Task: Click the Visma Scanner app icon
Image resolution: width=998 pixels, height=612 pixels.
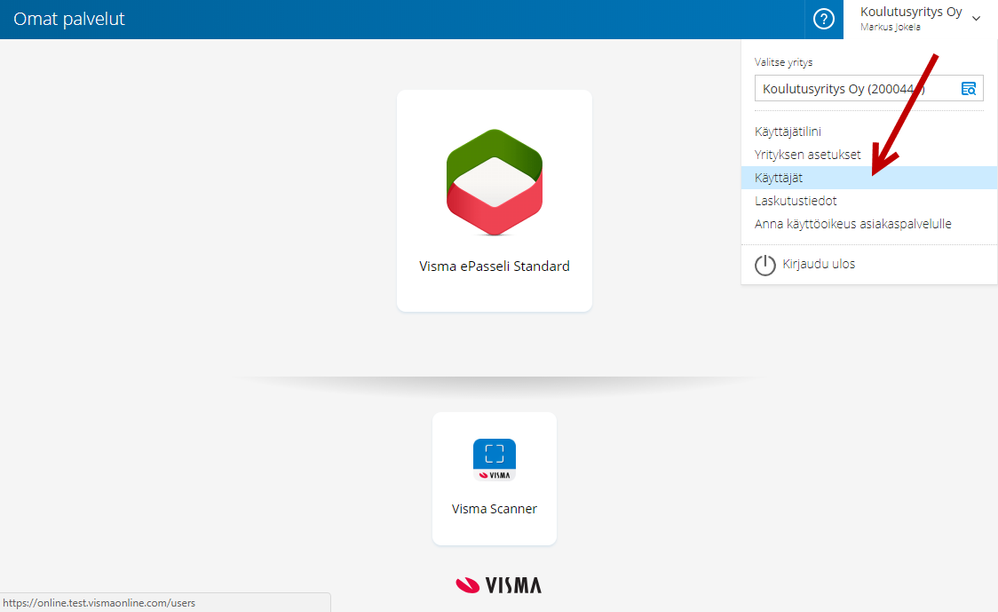Action: coord(495,460)
